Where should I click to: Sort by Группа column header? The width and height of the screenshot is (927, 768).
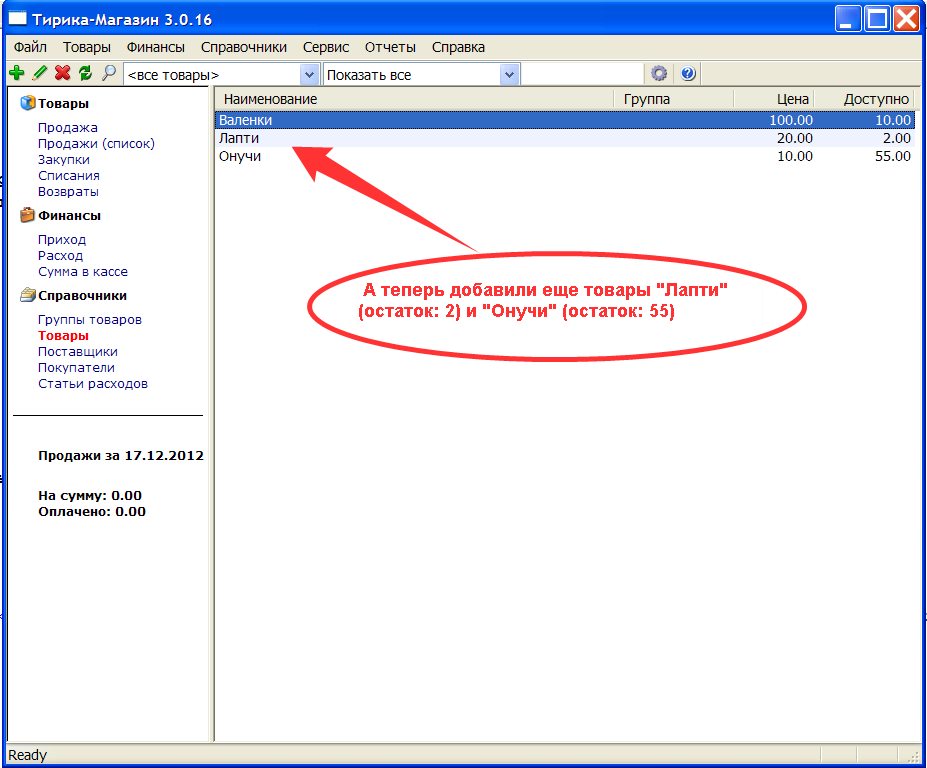pyautogui.click(x=673, y=99)
